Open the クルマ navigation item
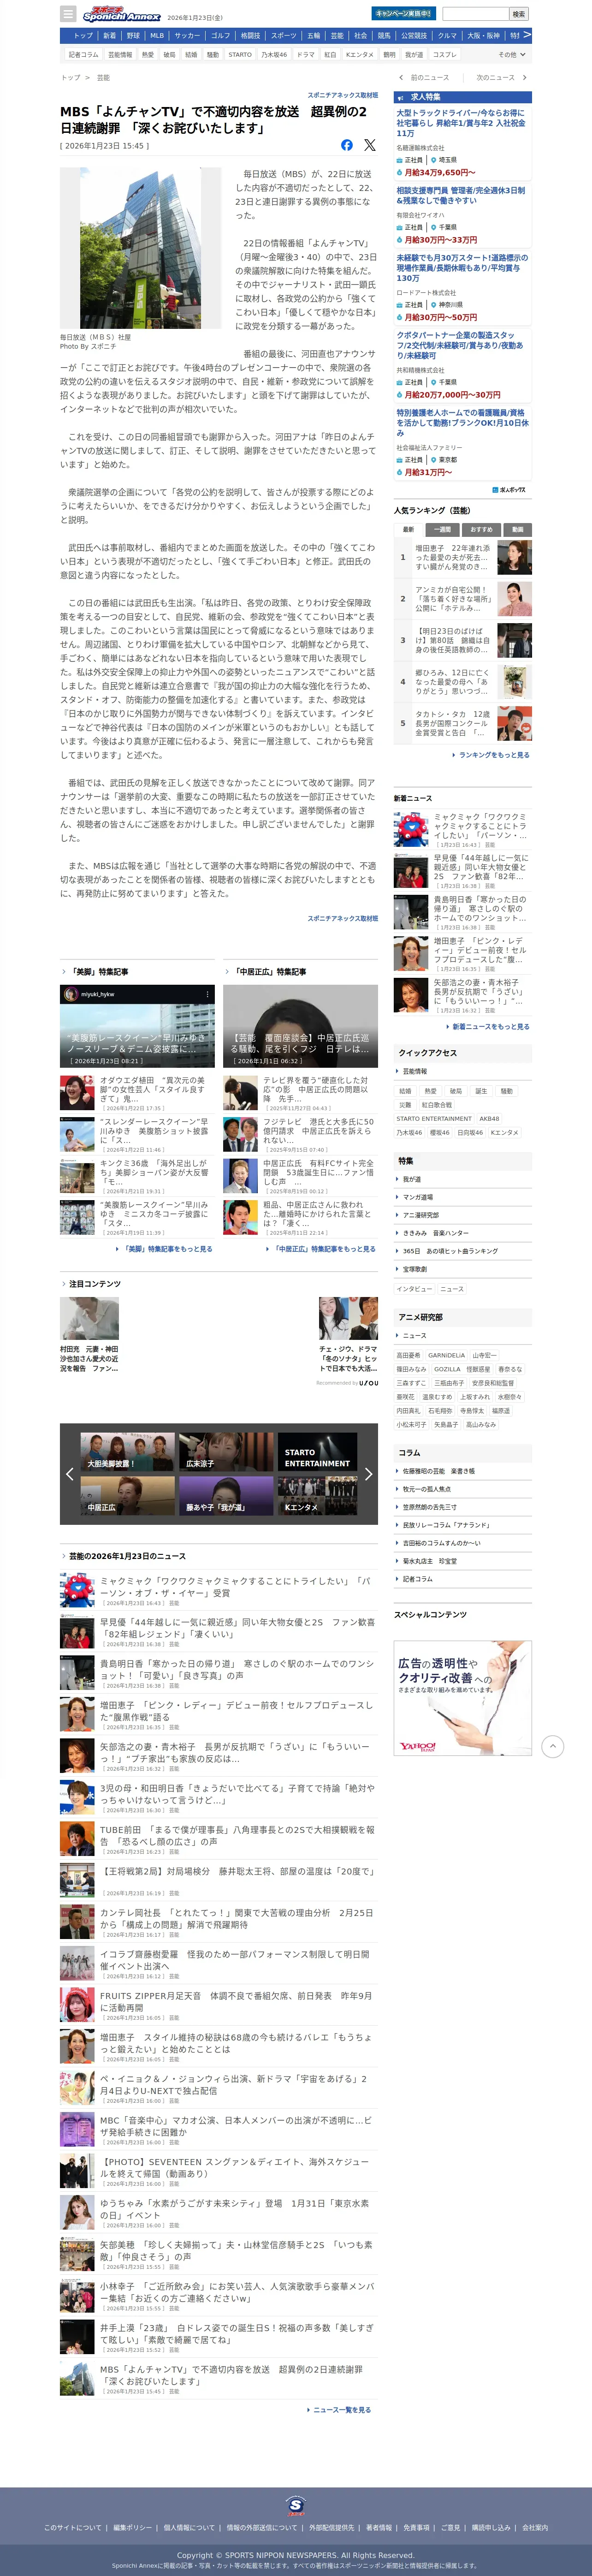This screenshot has height=2576, width=592. [x=447, y=35]
